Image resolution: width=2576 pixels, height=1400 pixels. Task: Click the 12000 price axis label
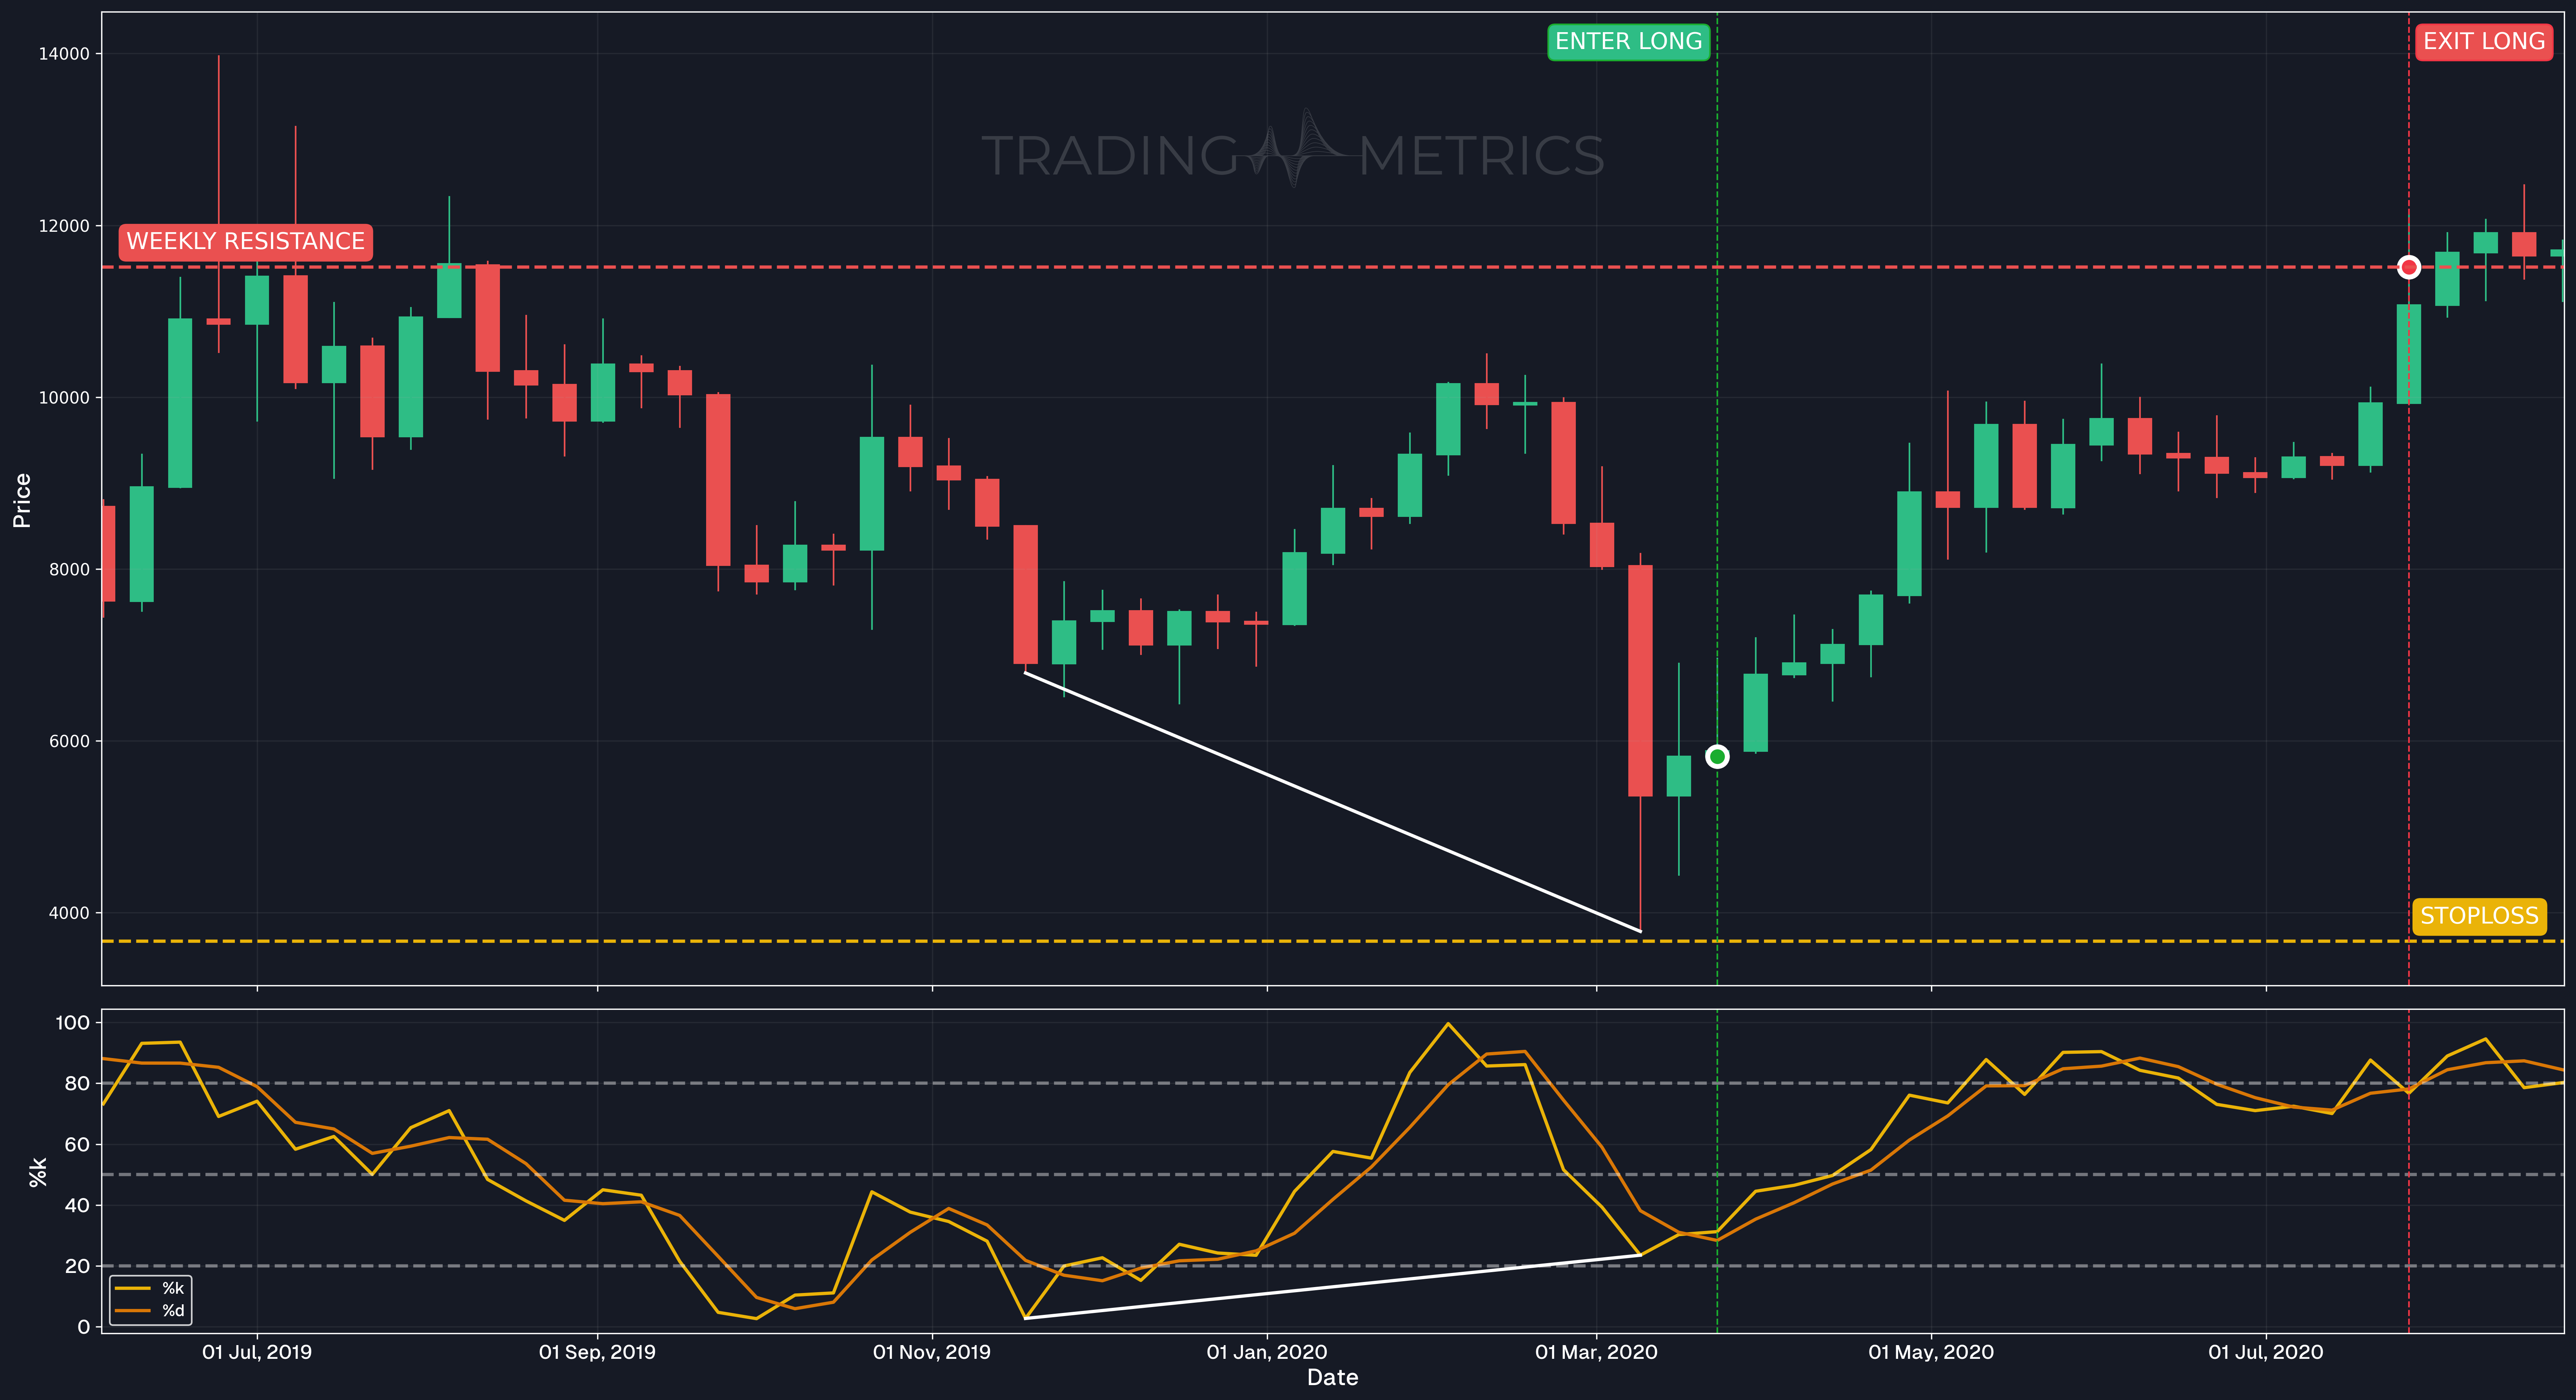tap(64, 226)
